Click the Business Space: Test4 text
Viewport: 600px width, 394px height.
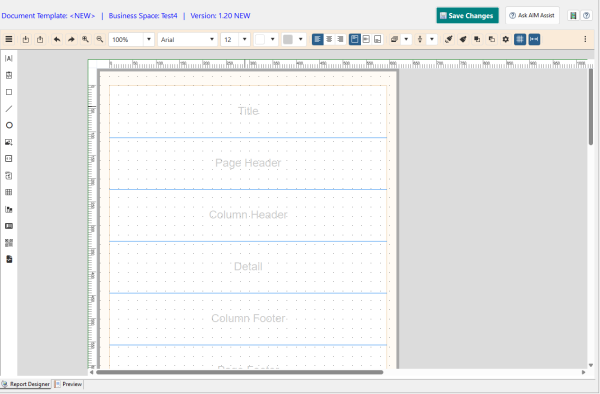click(x=143, y=16)
